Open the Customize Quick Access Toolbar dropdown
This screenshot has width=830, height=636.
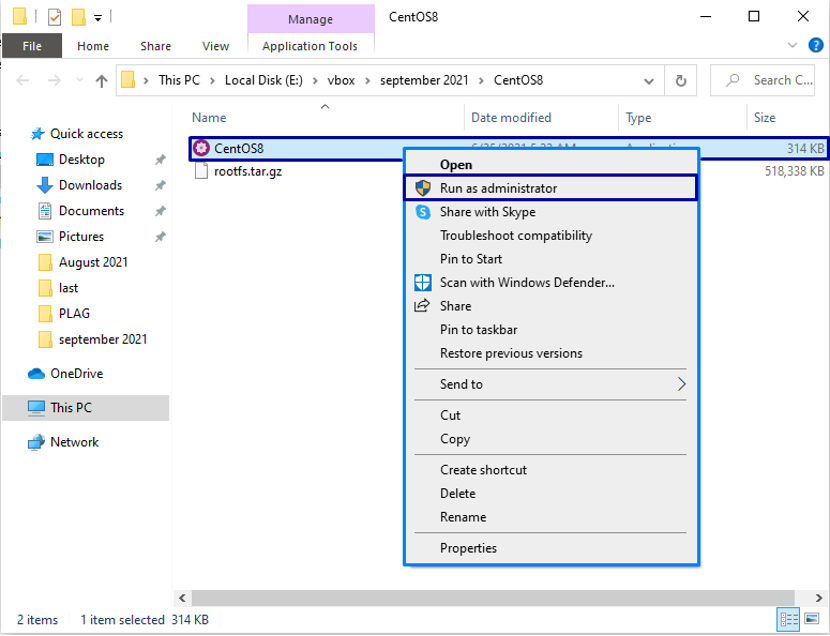(98, 18)
